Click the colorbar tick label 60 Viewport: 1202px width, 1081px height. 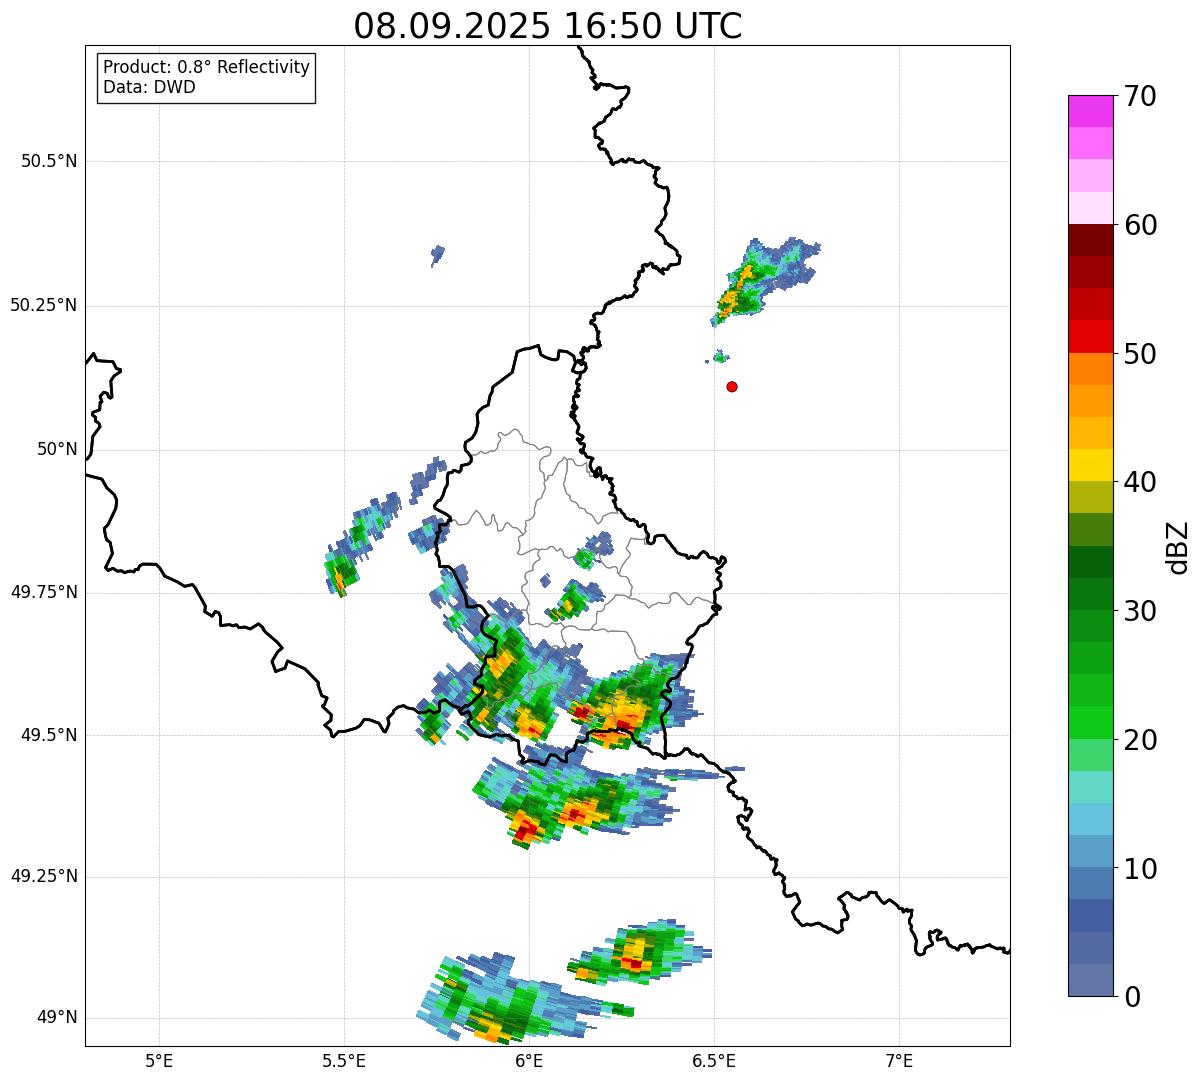tap(1140, 225)
